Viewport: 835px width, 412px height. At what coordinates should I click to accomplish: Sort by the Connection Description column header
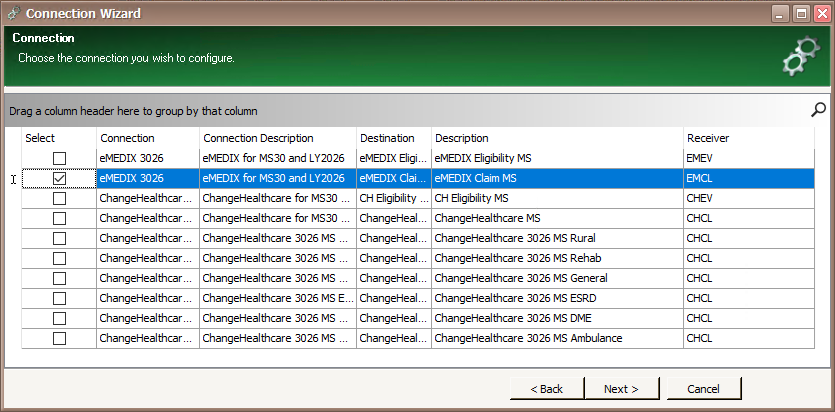278,138
